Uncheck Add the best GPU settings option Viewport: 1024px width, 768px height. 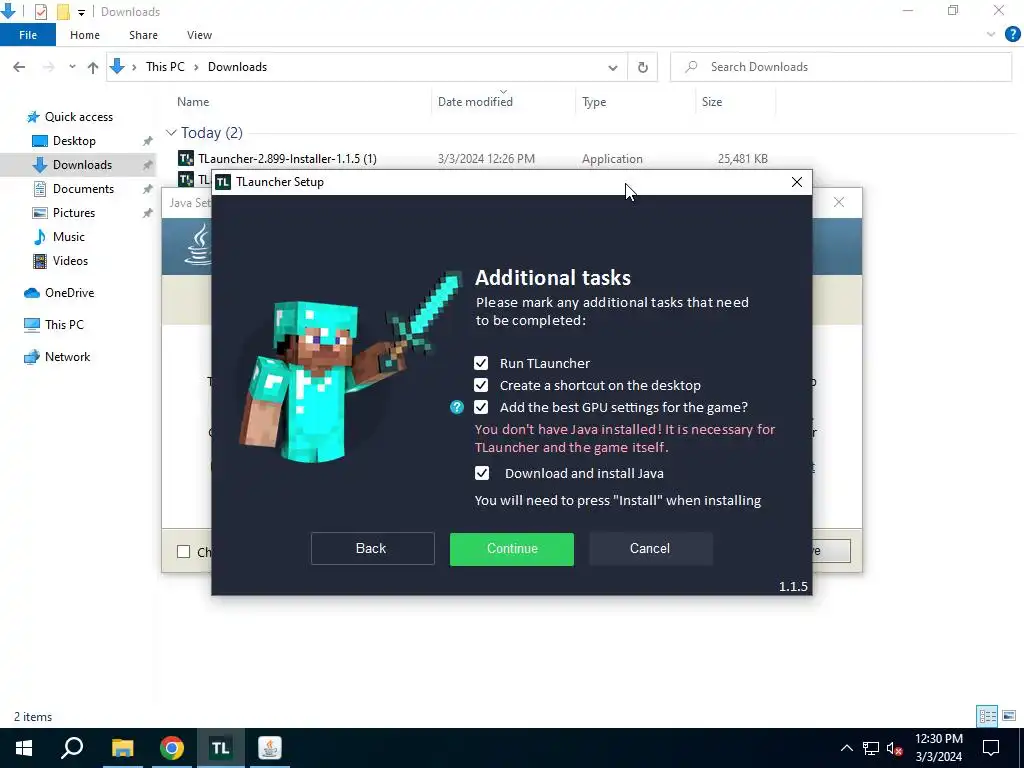[x=481, y=408]
